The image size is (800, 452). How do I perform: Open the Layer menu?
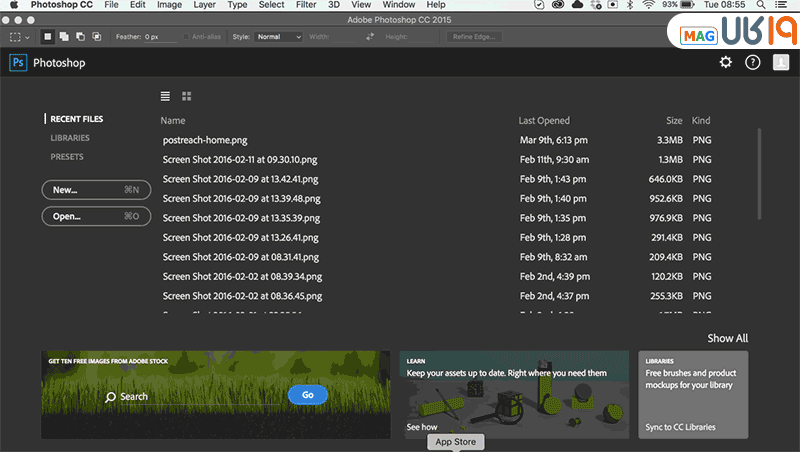(204, 5)
